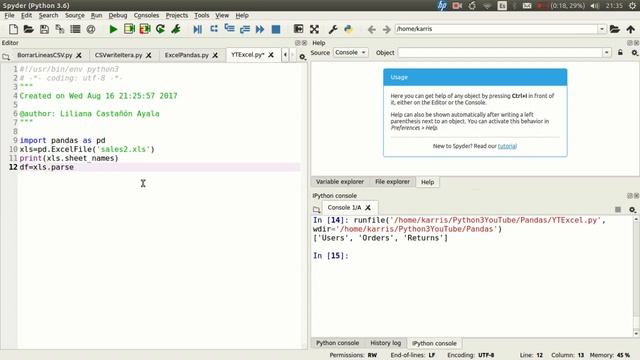Open the Search menu
The image size is (640, 360).
click(x=49, y=15)
